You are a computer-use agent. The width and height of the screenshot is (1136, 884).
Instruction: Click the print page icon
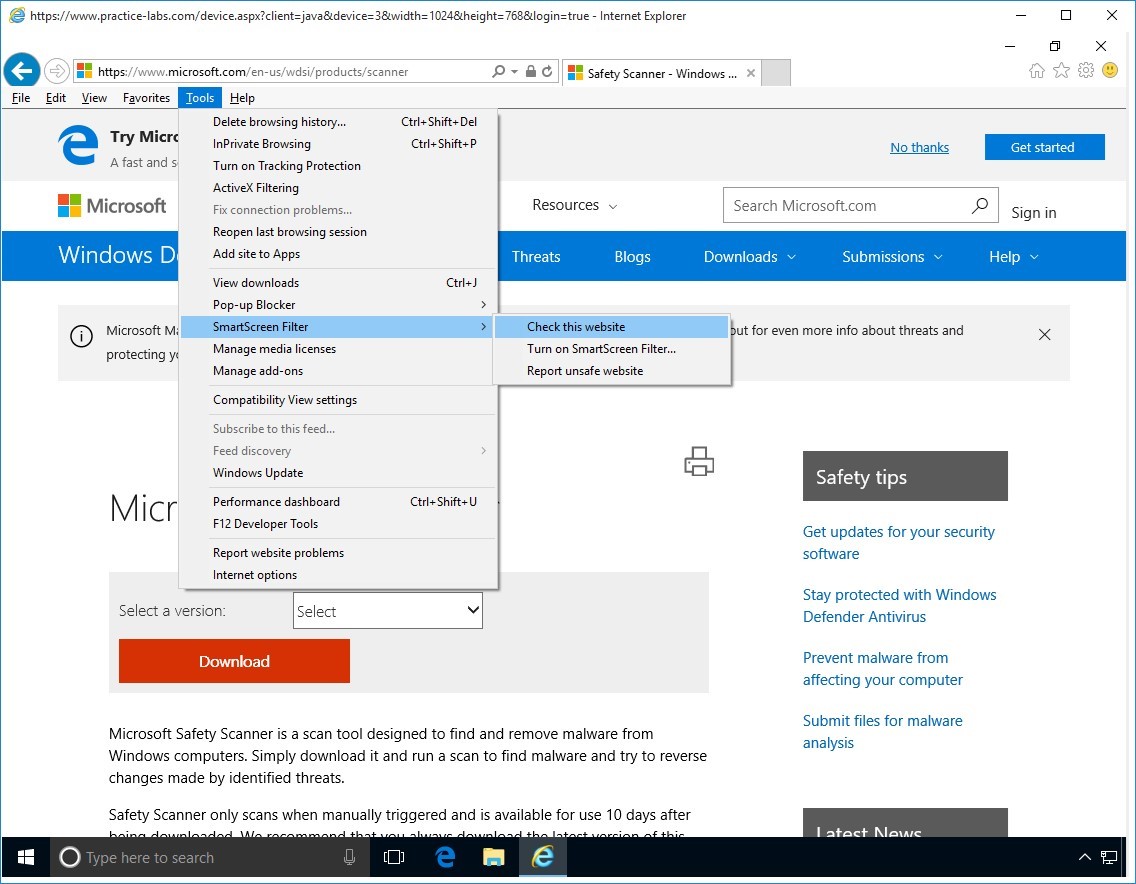[x=699, y=461]
